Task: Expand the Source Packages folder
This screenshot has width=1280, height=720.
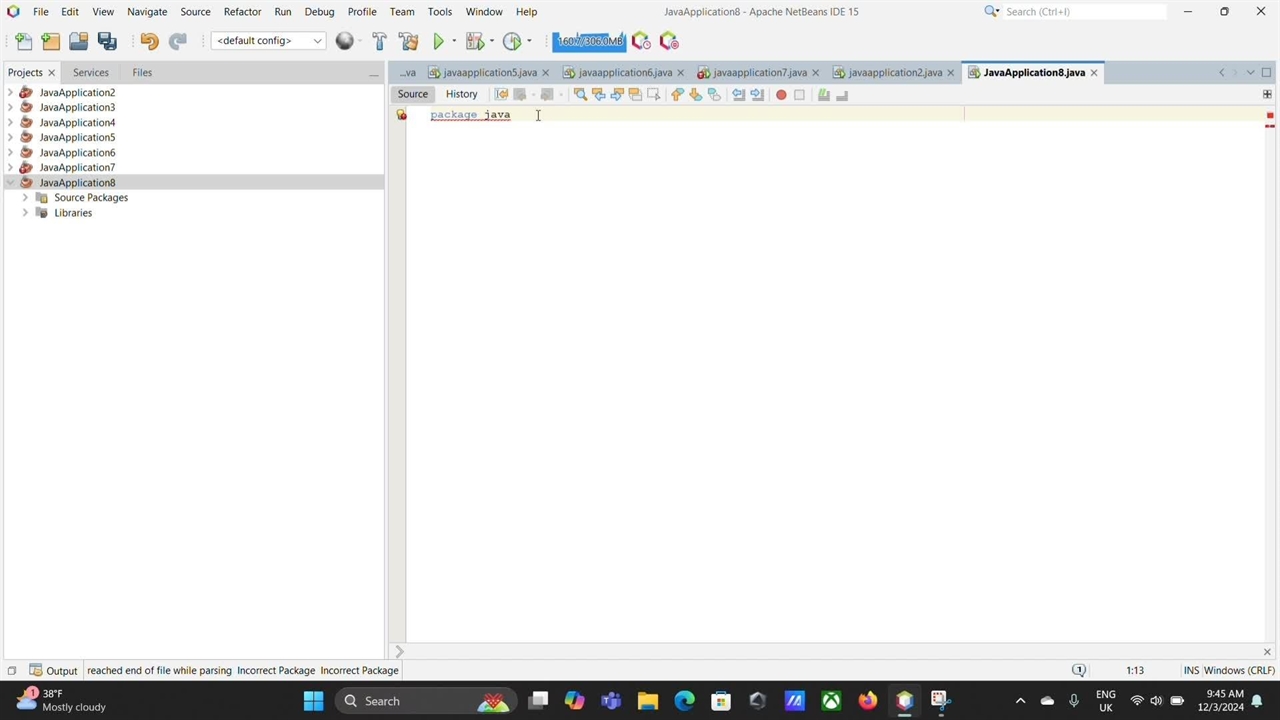Action: pyautogui.click(x=25, y=198)
